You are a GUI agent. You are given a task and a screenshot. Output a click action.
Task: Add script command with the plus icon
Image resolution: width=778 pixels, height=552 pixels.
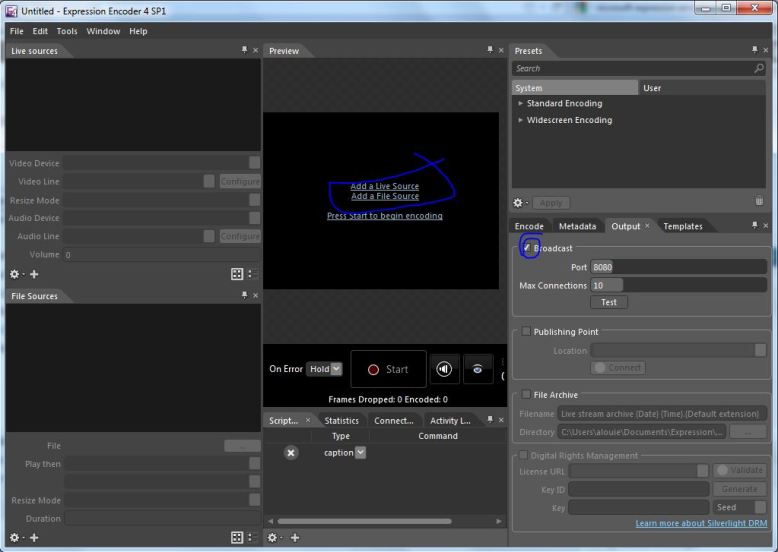pos(295,538)
